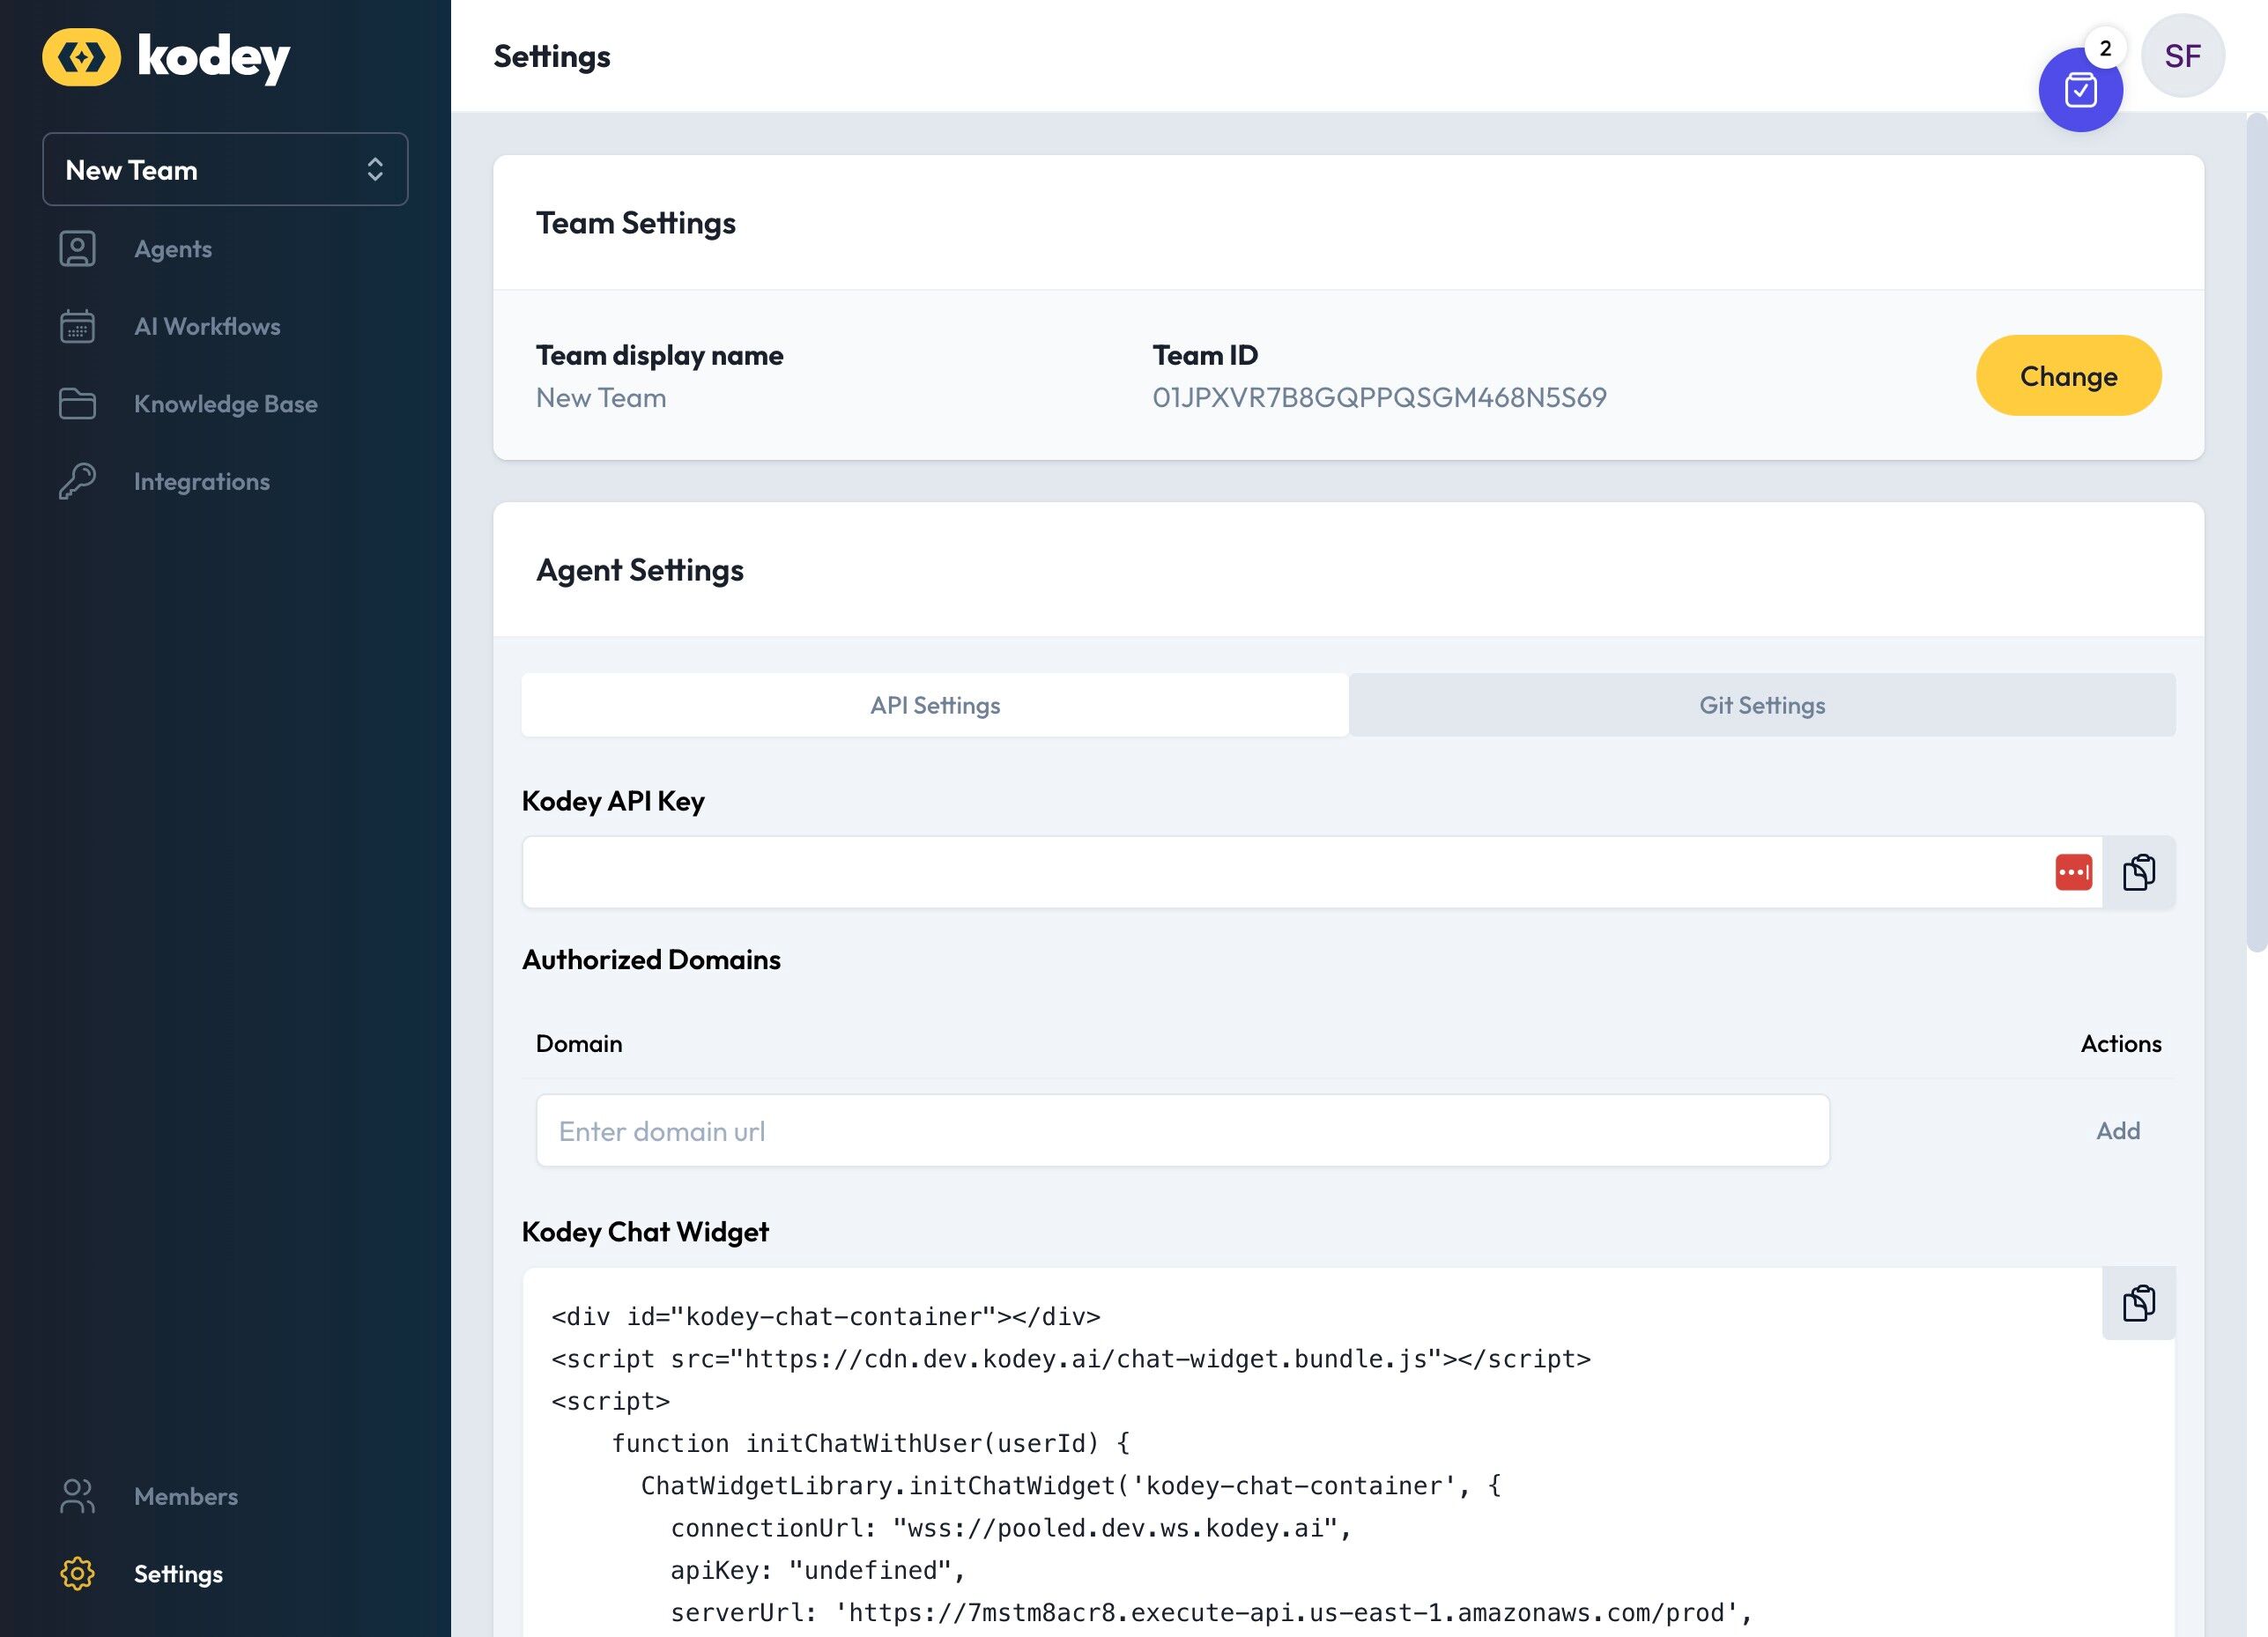Click the apiKey "undefined" code line
The image size is (2268, 1637).
tap(818, 1570)
